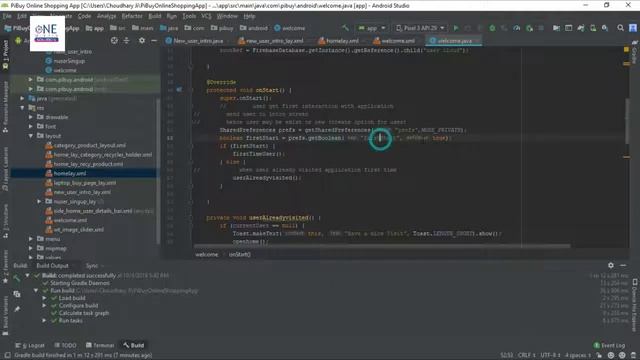Open the Terminal tool window

pos(100,345)
